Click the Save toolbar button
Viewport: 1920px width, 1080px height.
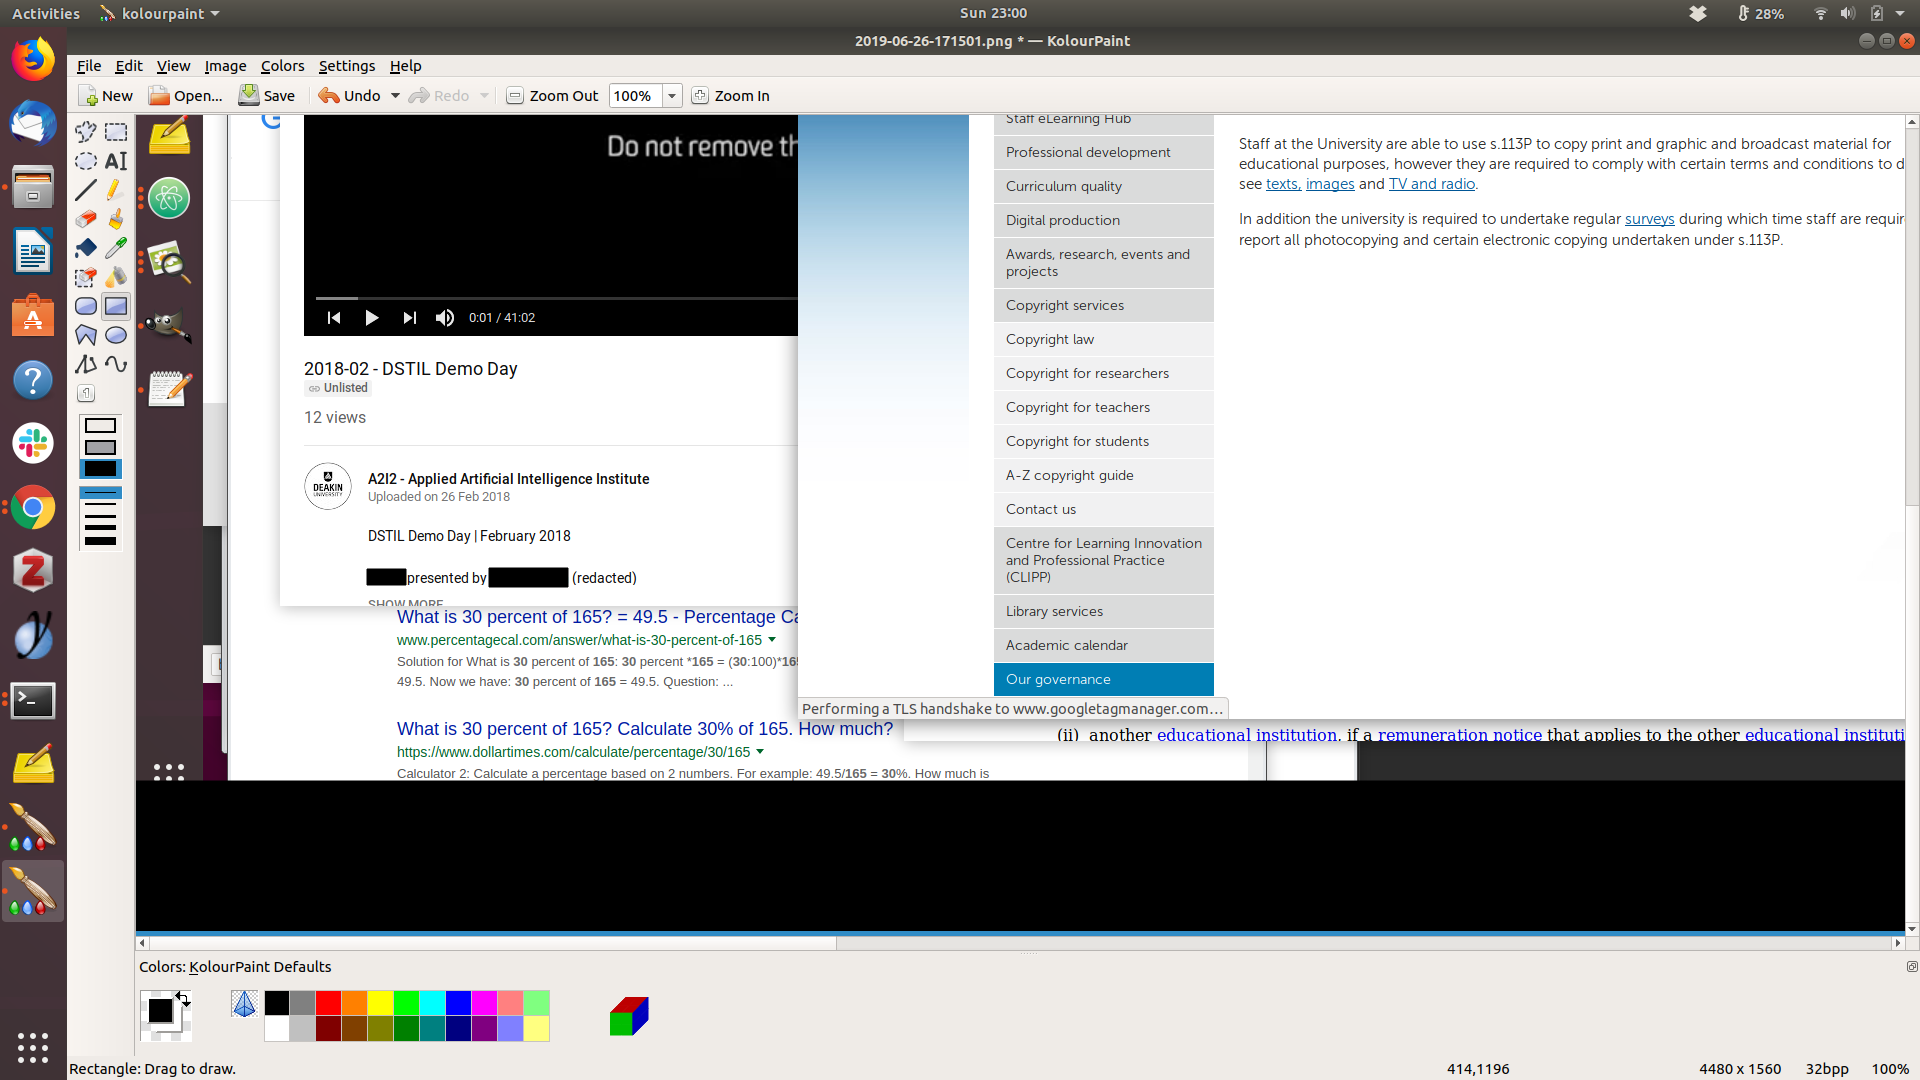pyautogui.click(x=267, y=96)
